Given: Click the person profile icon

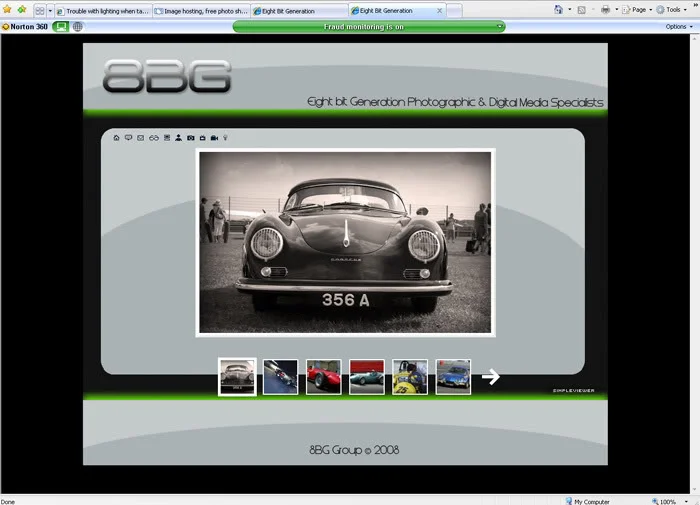Looking at the screenshot, I should (x=179, y=138).
